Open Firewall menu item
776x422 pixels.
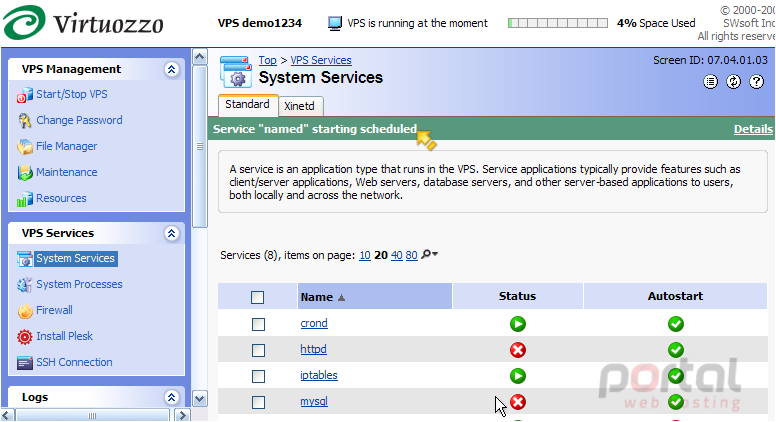tap(54, 310)
